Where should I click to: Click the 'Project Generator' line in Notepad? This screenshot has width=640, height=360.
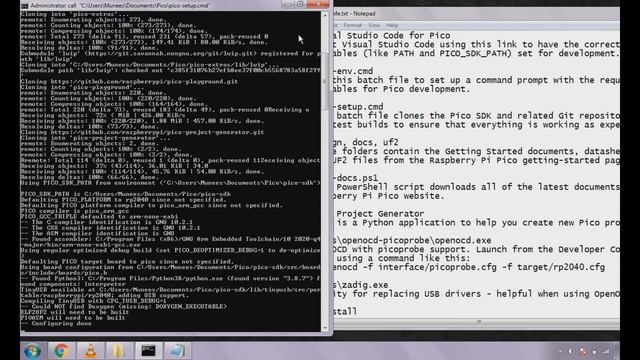point(380,213)
